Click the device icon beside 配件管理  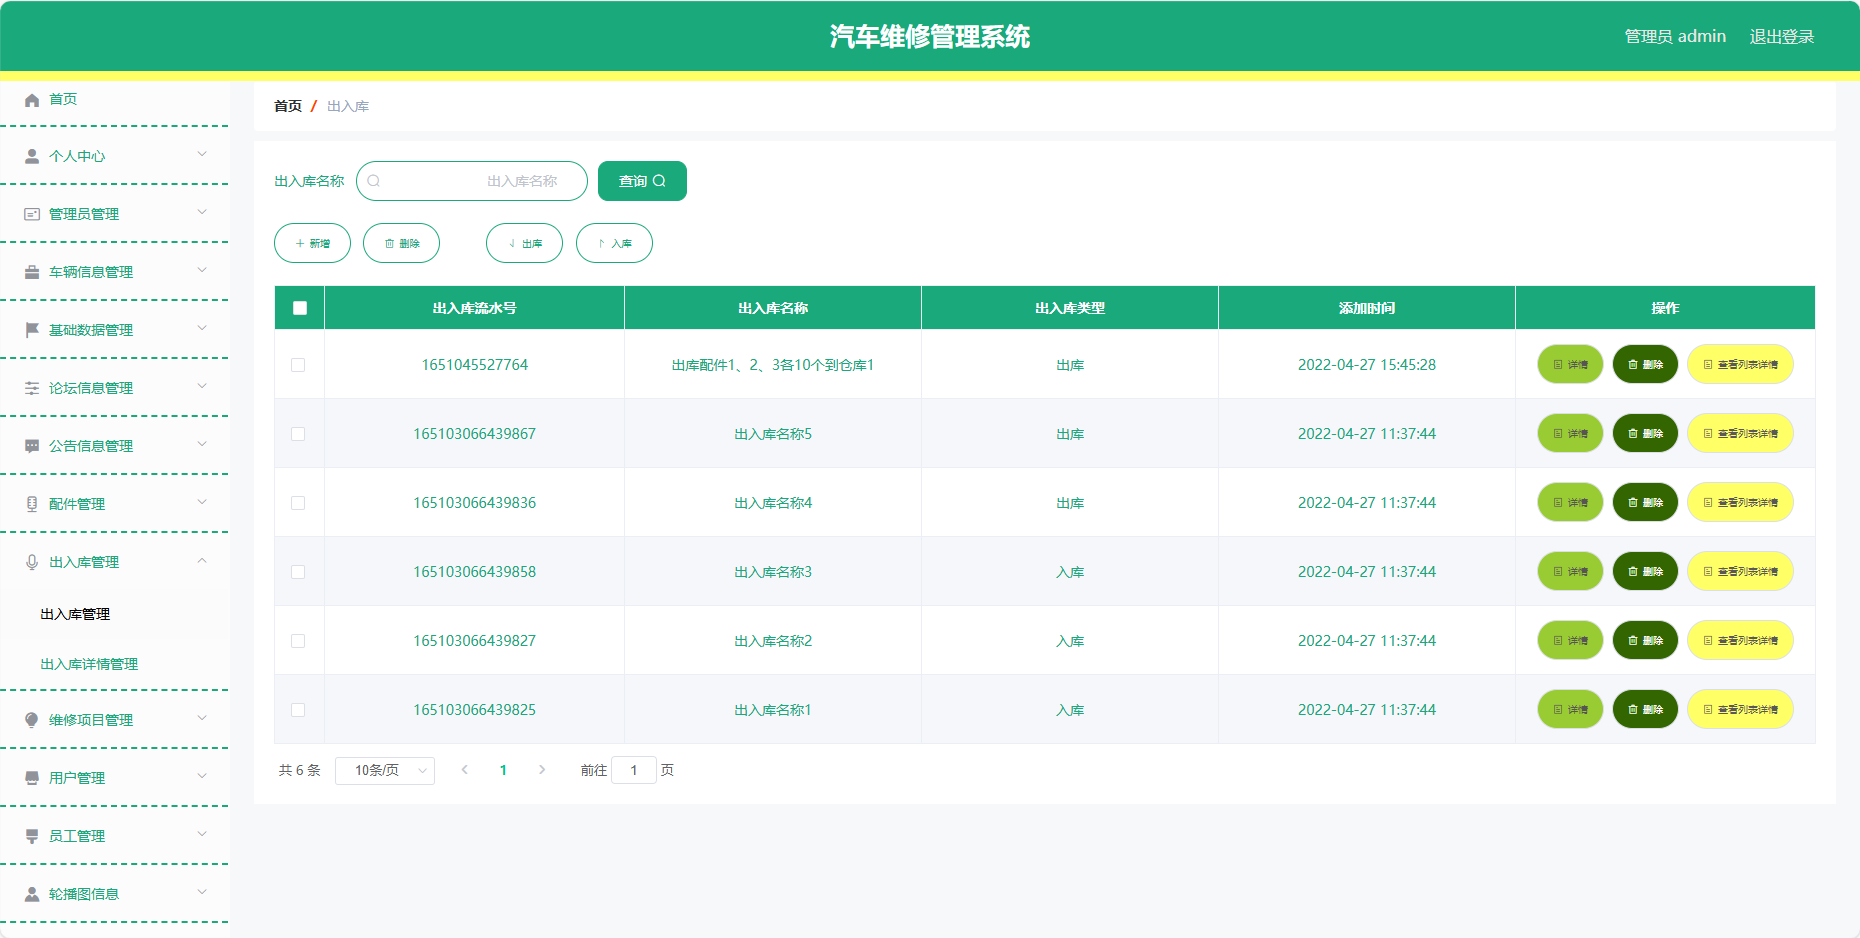tap(32, 504)
